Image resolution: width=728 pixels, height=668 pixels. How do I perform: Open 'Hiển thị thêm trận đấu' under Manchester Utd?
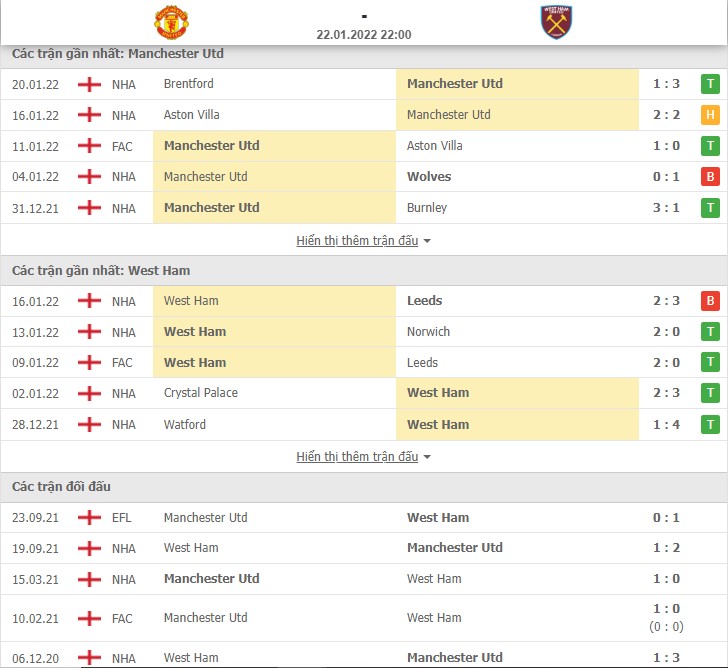tap(357, 240)
